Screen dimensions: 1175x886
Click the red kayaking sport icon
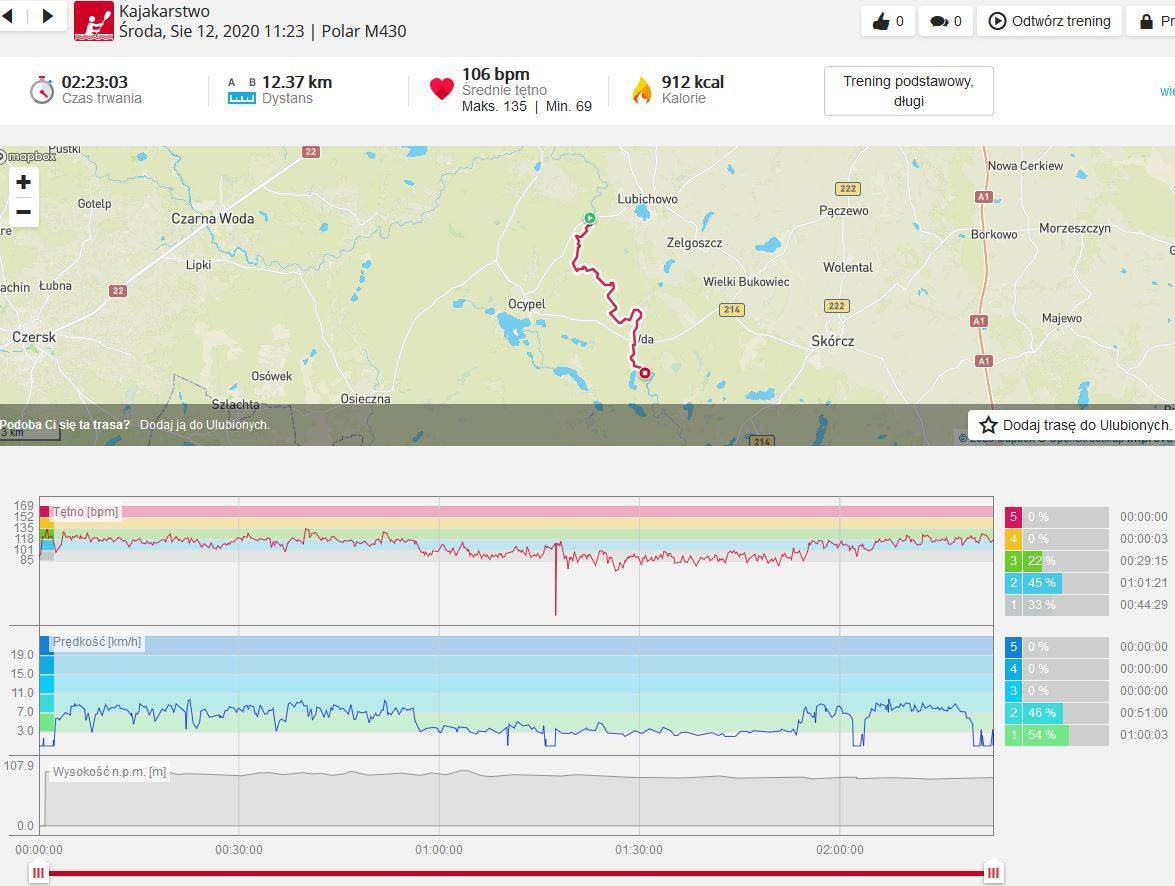[x=94, y=21]
